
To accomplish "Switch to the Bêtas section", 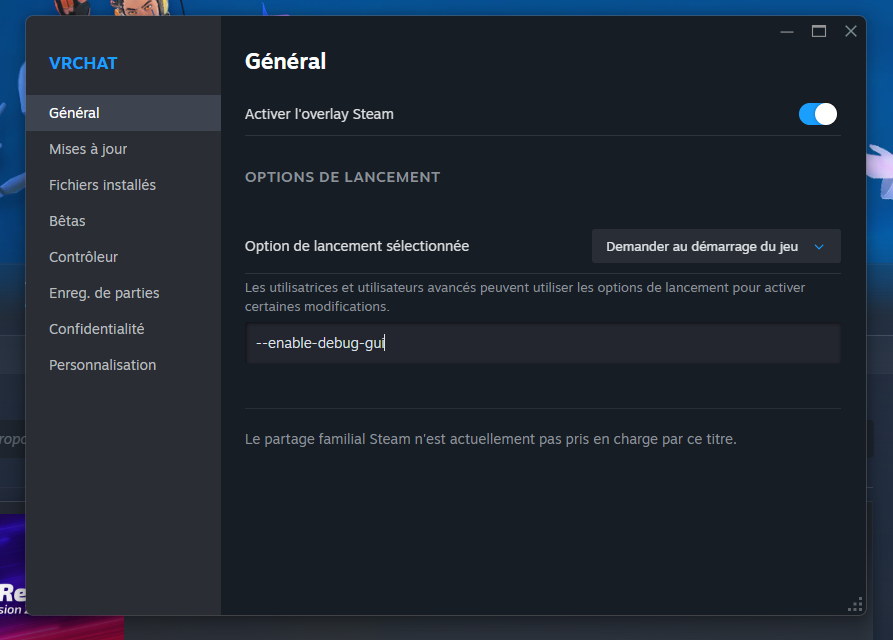I will click(x=124, y=221).
